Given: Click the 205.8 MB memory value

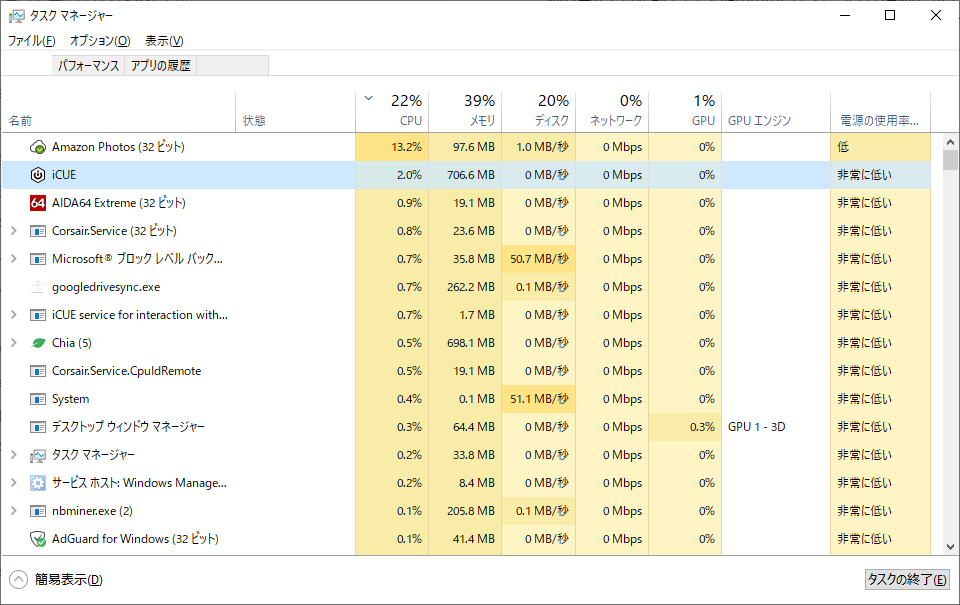Looking at the screenshot, I should pos(471,511).
